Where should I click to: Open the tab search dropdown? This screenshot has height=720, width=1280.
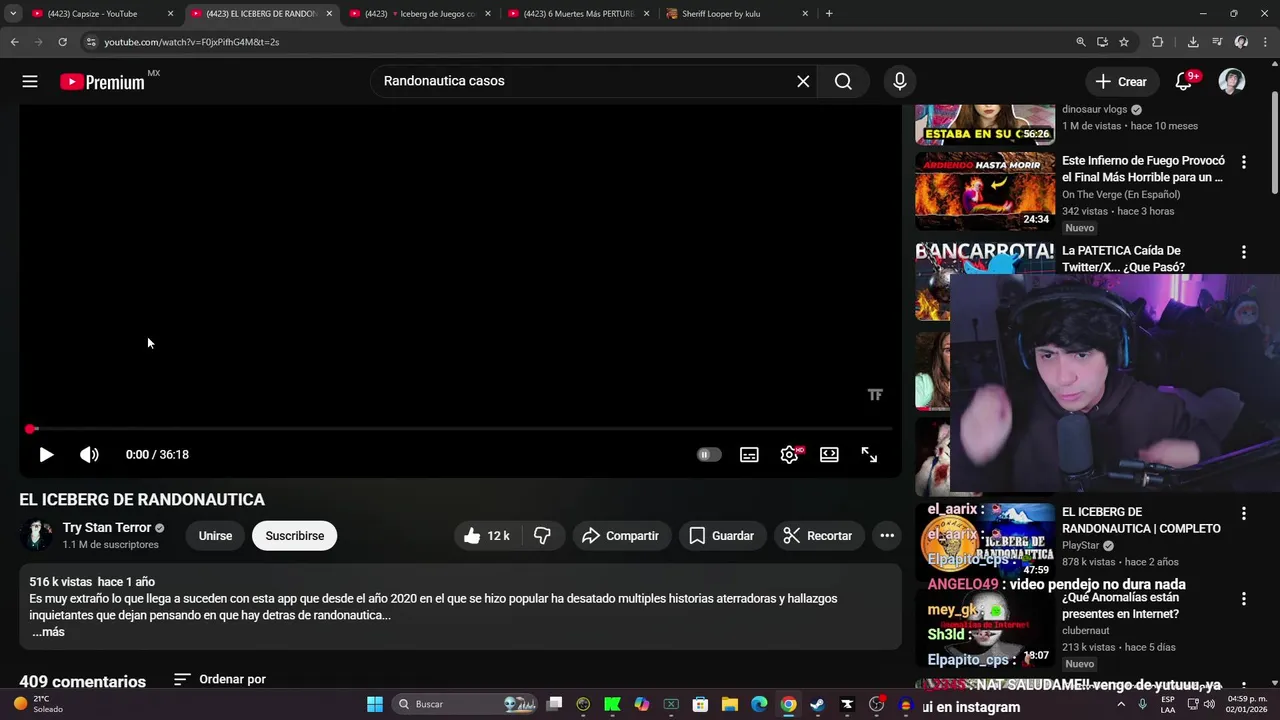(x=13, y=14)
